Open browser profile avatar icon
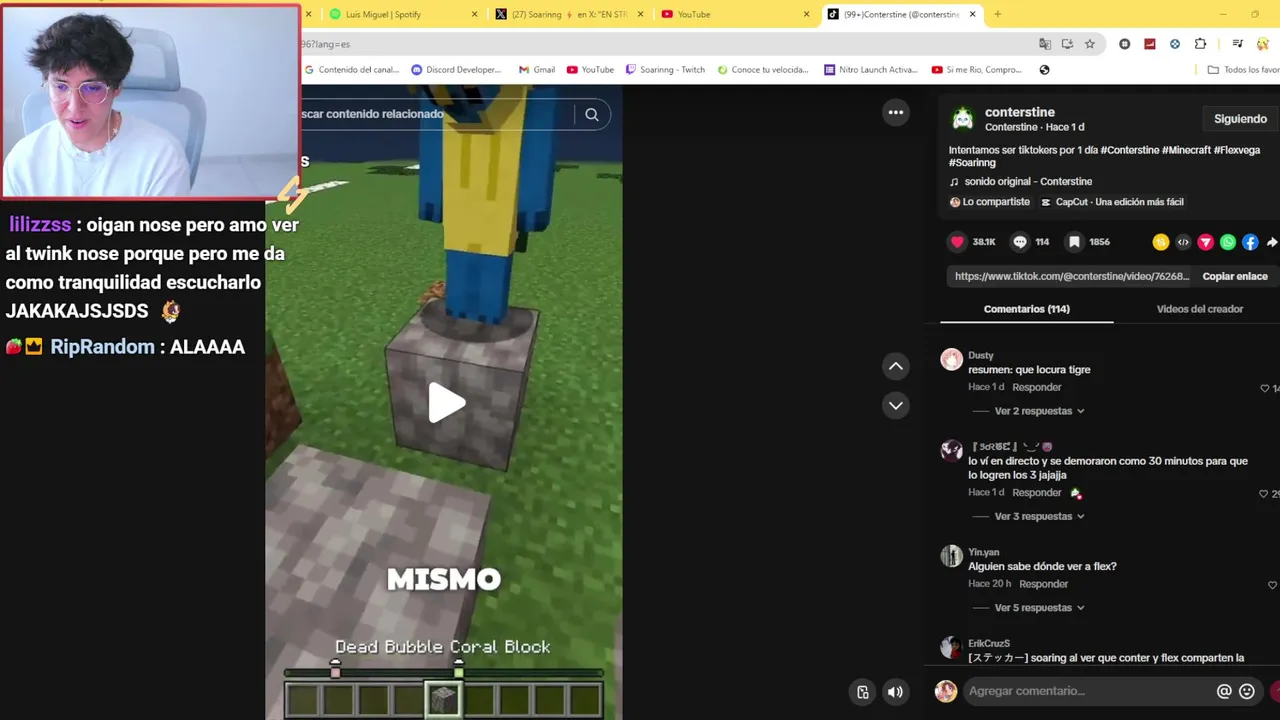 1263,44
